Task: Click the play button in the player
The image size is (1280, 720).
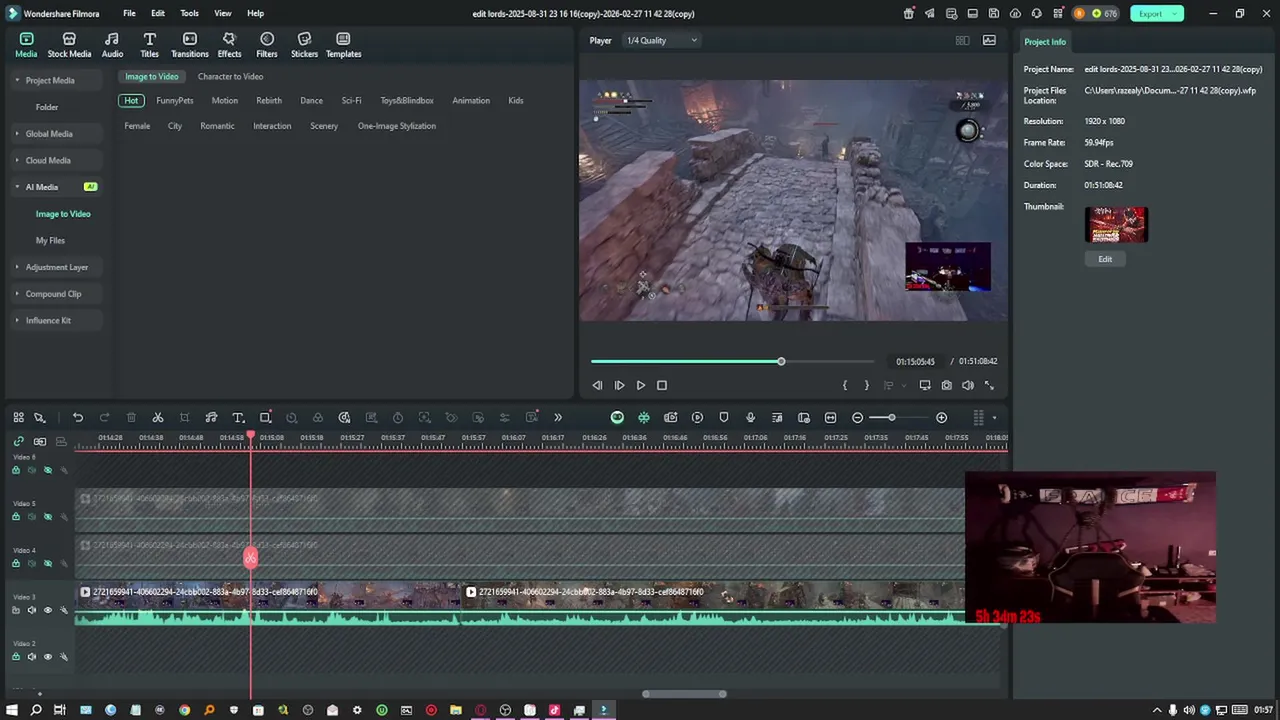Action: coord(640,385)
